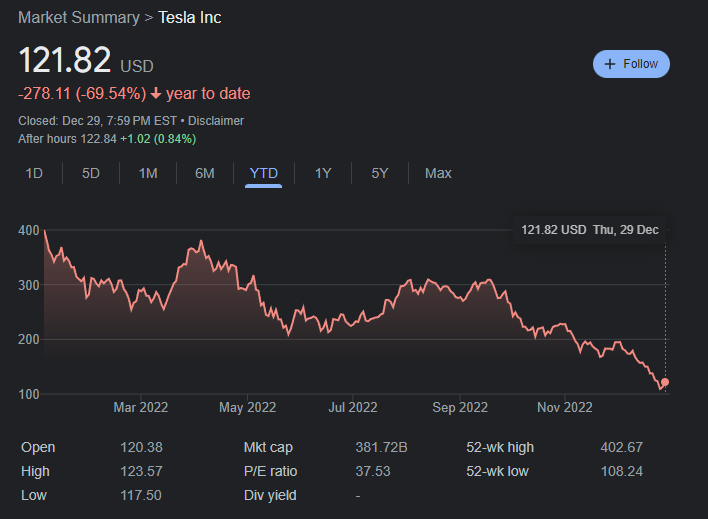The height and width of the screenshot is (519, 708).
Task: Click the YTD tab
Action: (x=263, y=173)
